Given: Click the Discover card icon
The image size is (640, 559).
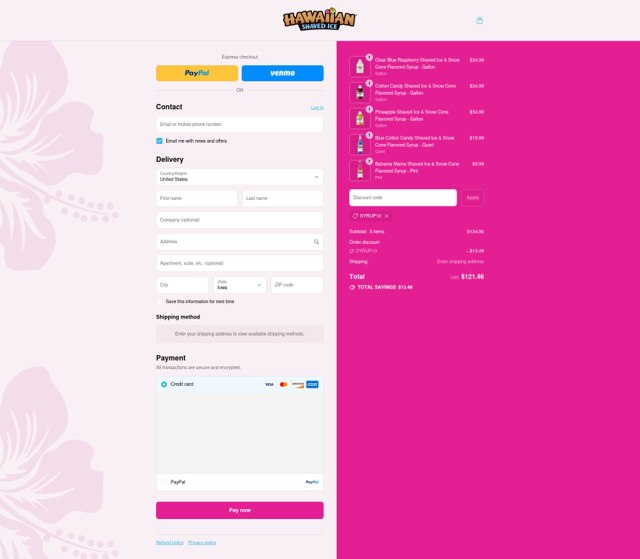Looking at the screenshot, I should [298, 384].
